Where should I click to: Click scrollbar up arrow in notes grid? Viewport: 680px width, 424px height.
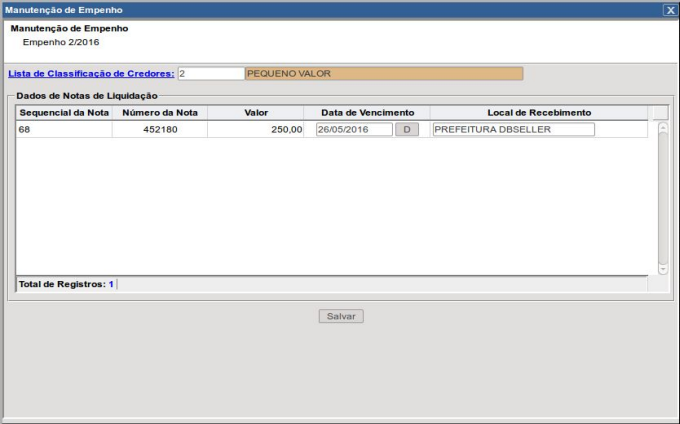point(662,128)
